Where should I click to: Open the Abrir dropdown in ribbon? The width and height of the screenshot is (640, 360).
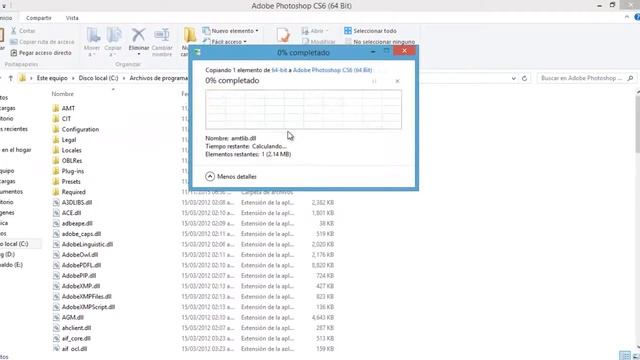click(x=315, y=31)
